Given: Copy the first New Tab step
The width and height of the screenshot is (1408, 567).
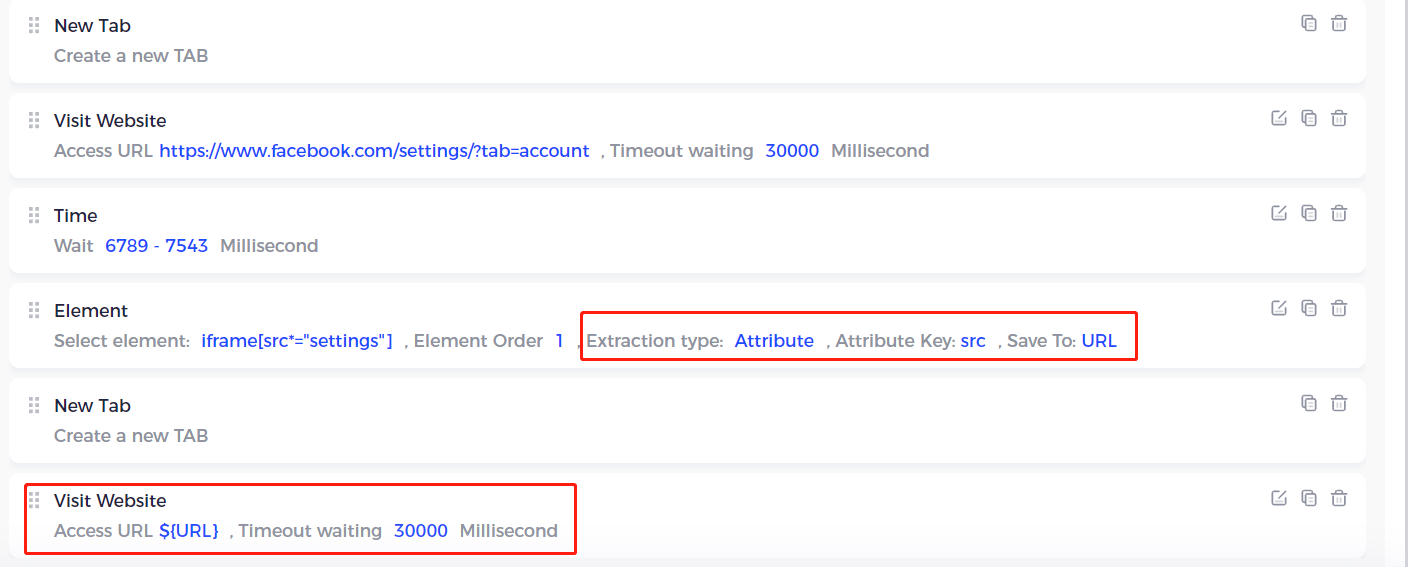Looking at the screenshot, I should click(x=1309, y=23).
